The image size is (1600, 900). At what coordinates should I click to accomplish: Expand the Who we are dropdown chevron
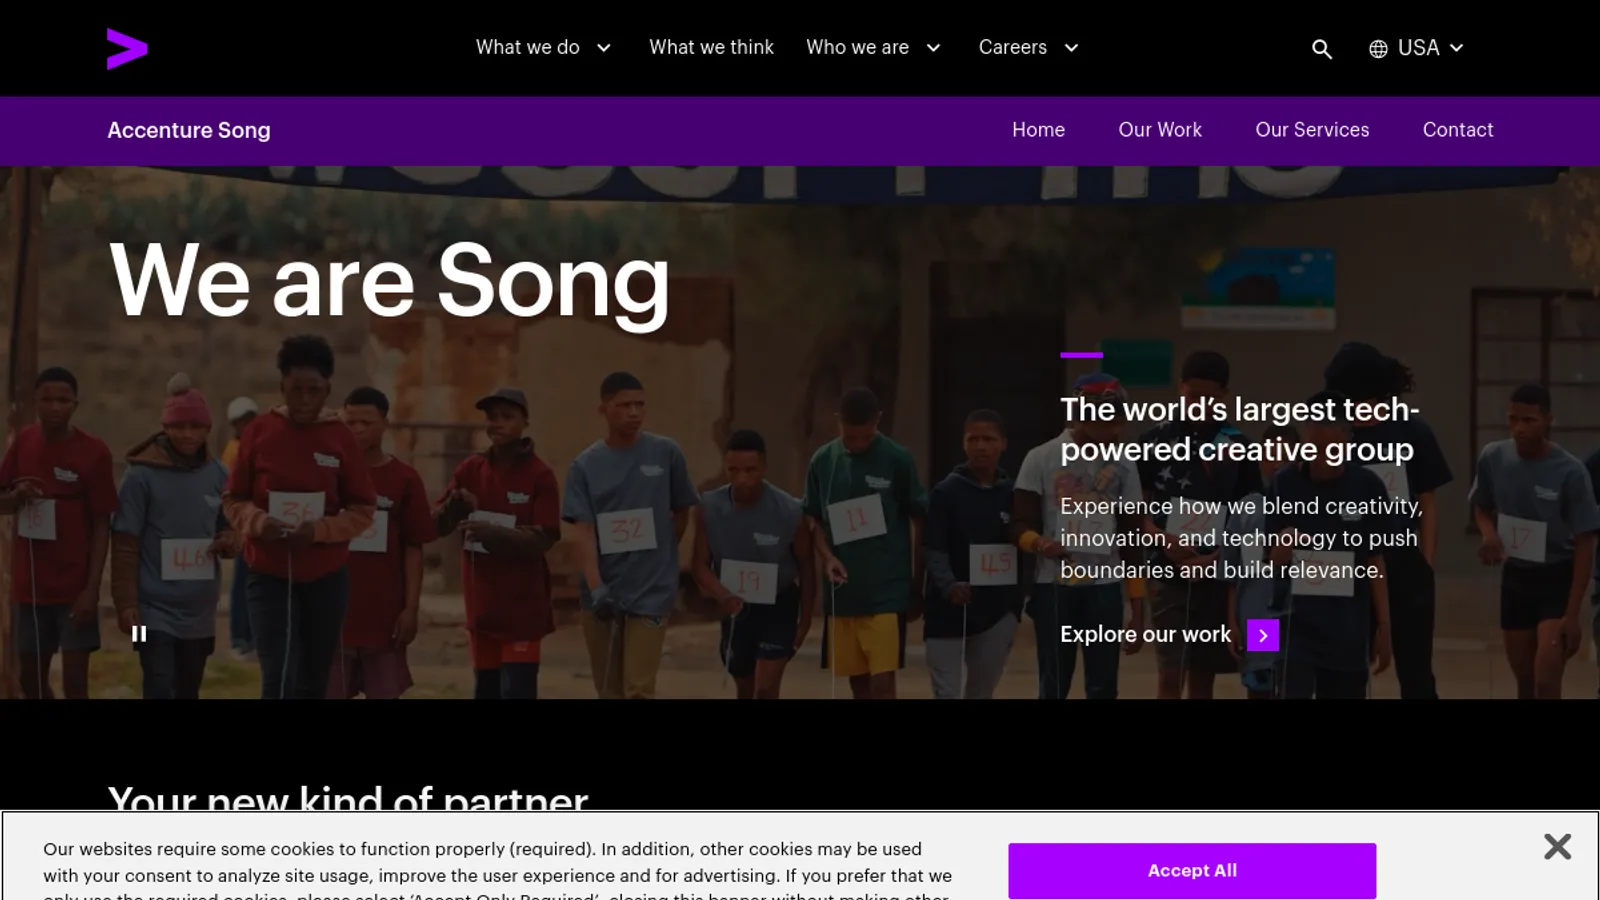933,48
